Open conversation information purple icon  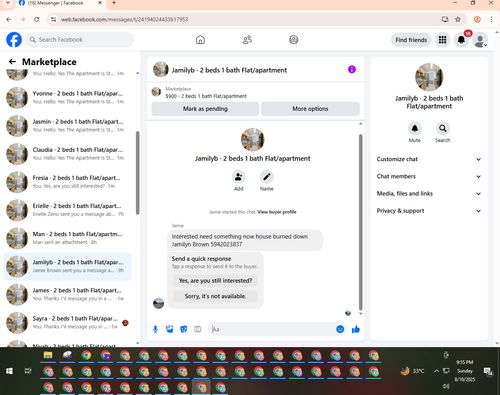coord(352,69)
